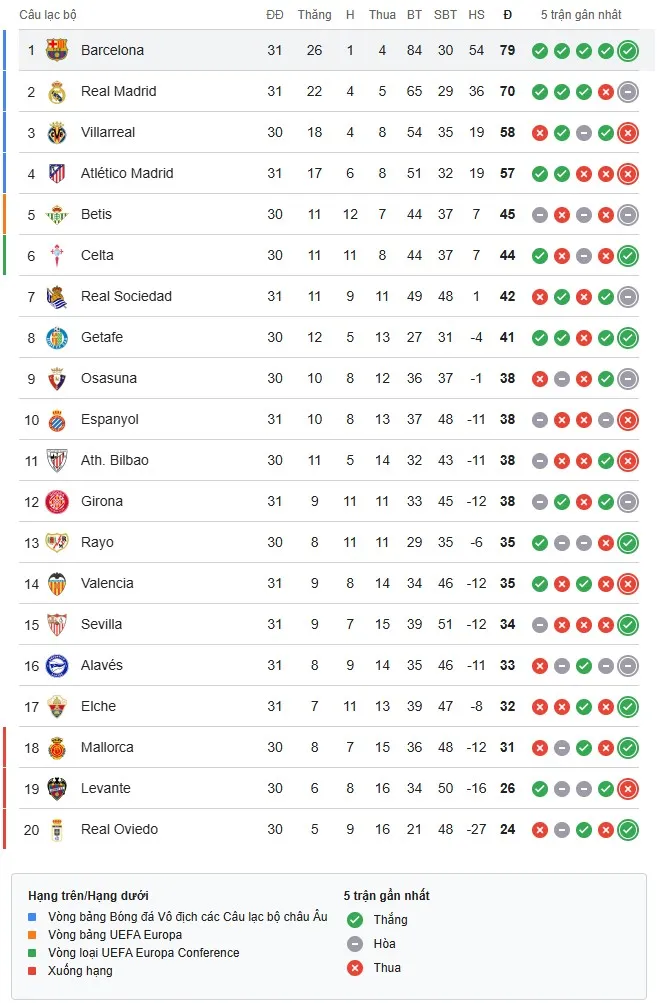The width and height of the screenshot is (657, 1003).
Task: Select the Getafe club crest
Action: (58, 337)
